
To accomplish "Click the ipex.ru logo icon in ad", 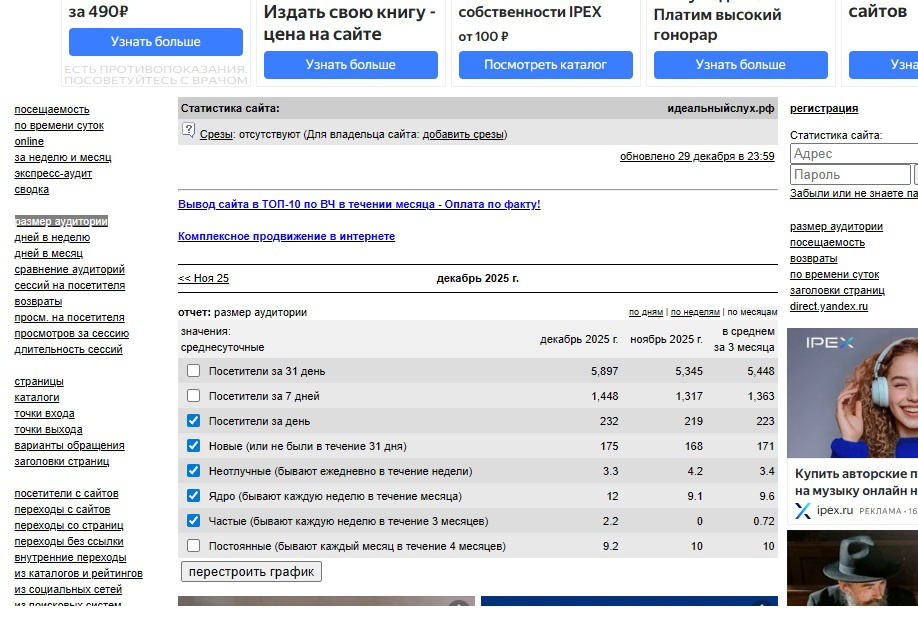I will point(802,511).
